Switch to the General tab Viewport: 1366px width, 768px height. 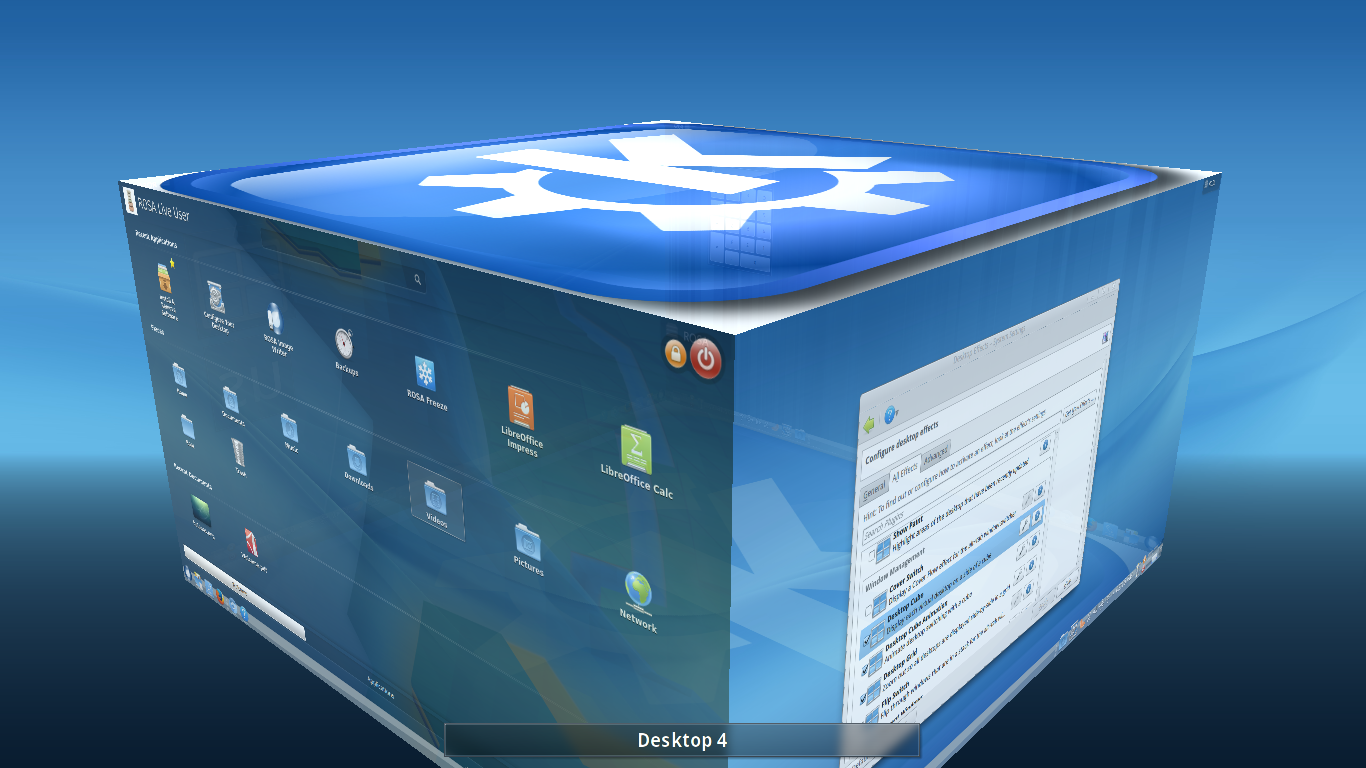tap(874, 492)
